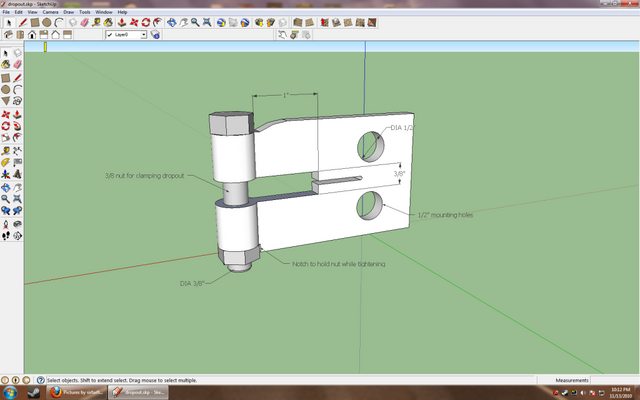Screen dimensions: 640x400
Task: Click the Measurements input box
Action: pos(615,380)
